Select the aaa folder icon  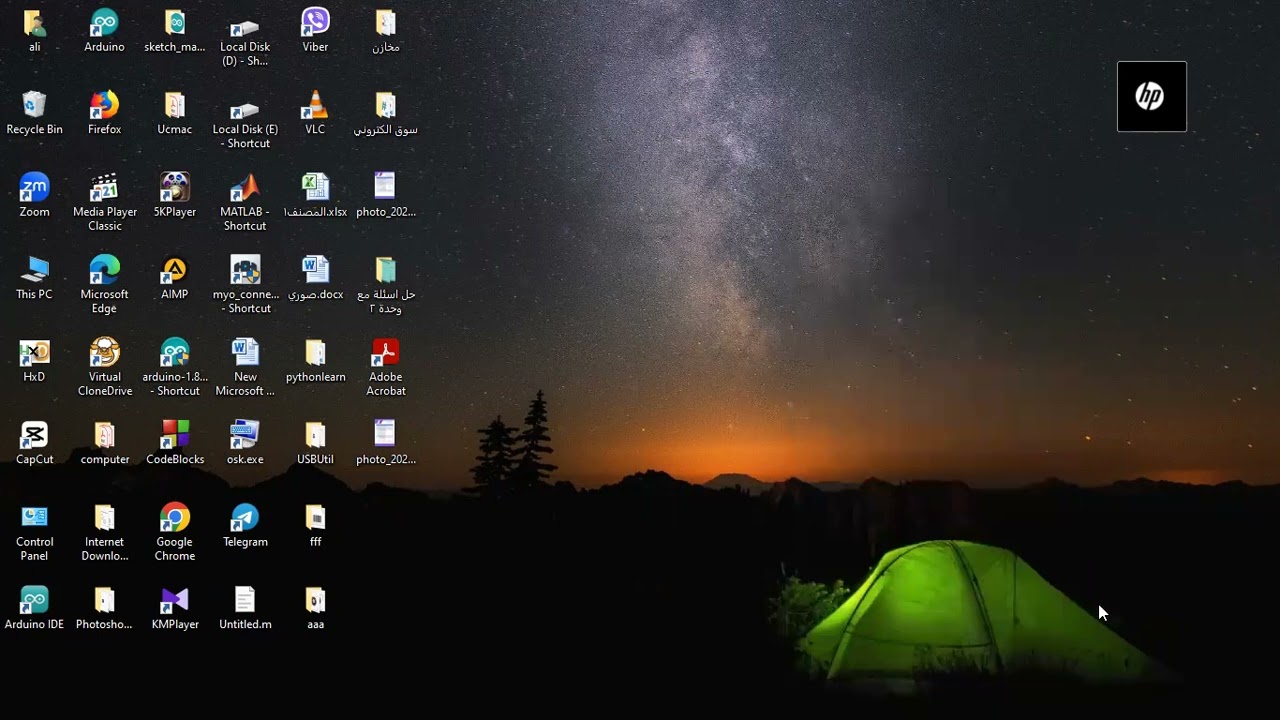click(x=315, y=599)
